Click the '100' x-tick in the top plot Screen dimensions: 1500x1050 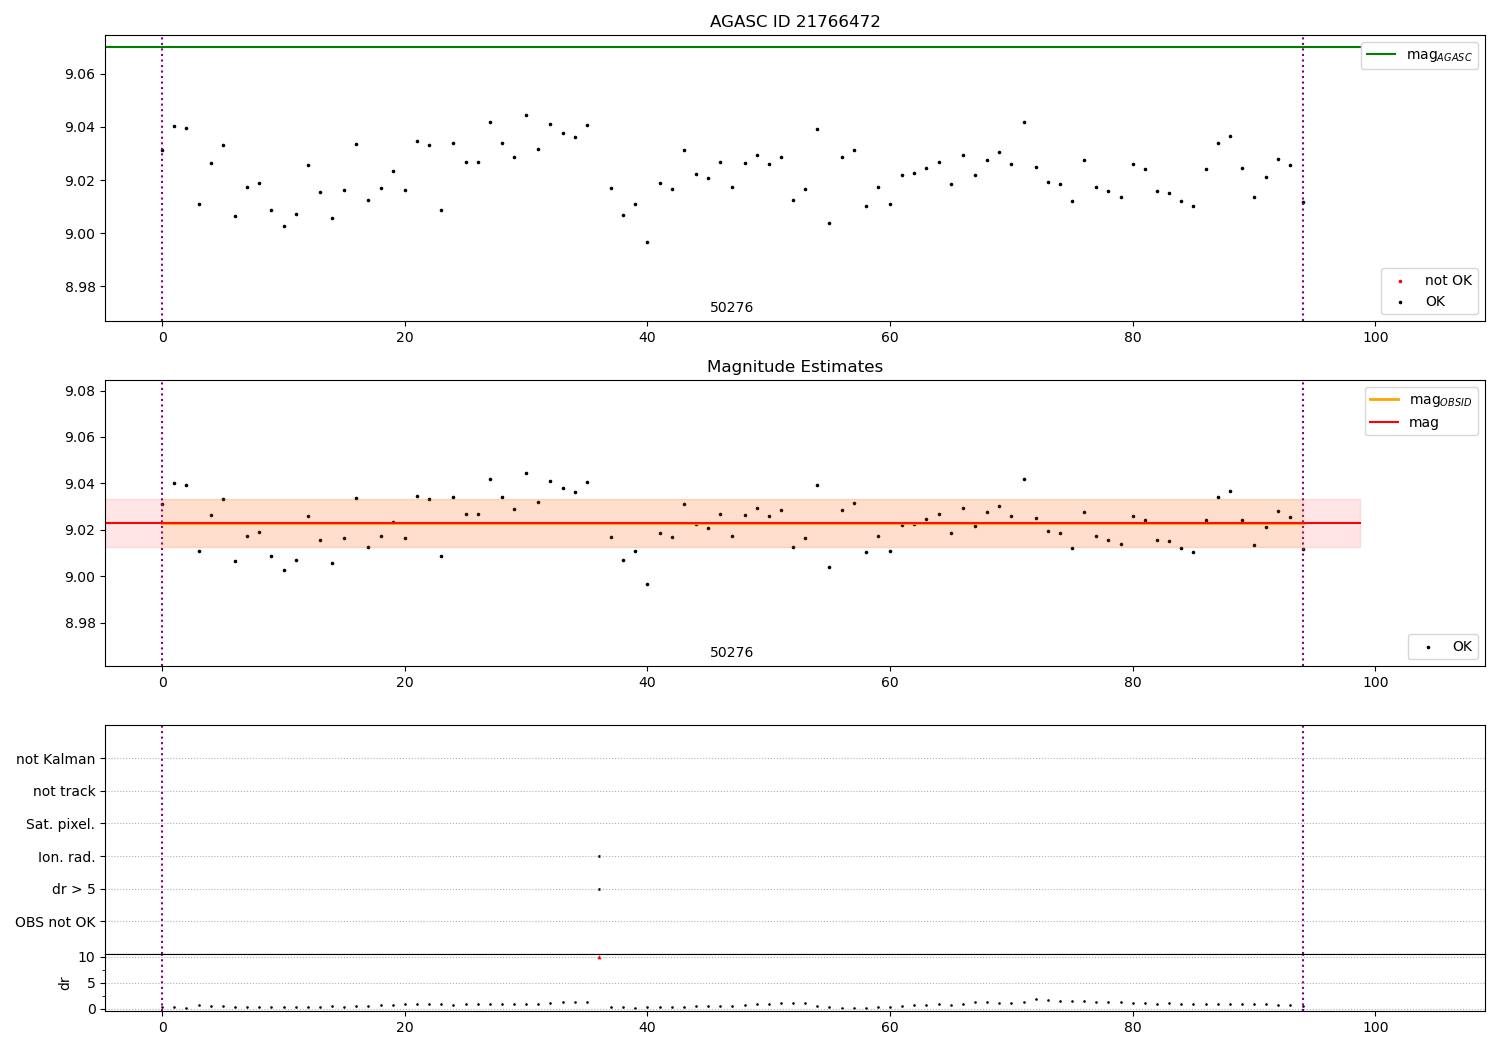click(1375, 337)
